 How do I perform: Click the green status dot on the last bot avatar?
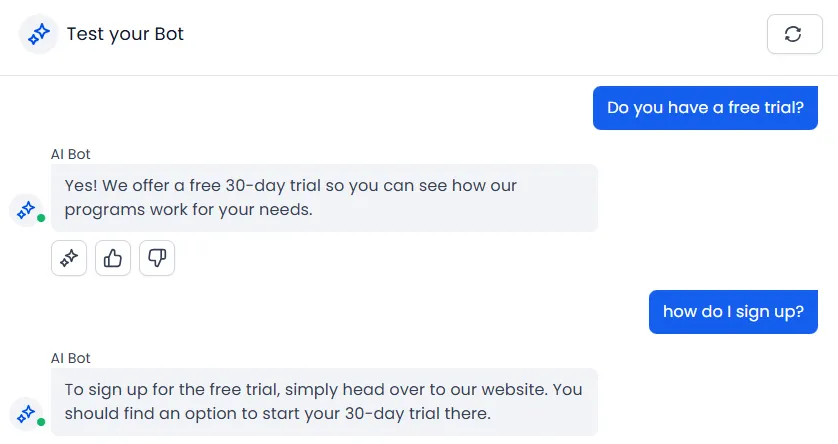(41, 421)
